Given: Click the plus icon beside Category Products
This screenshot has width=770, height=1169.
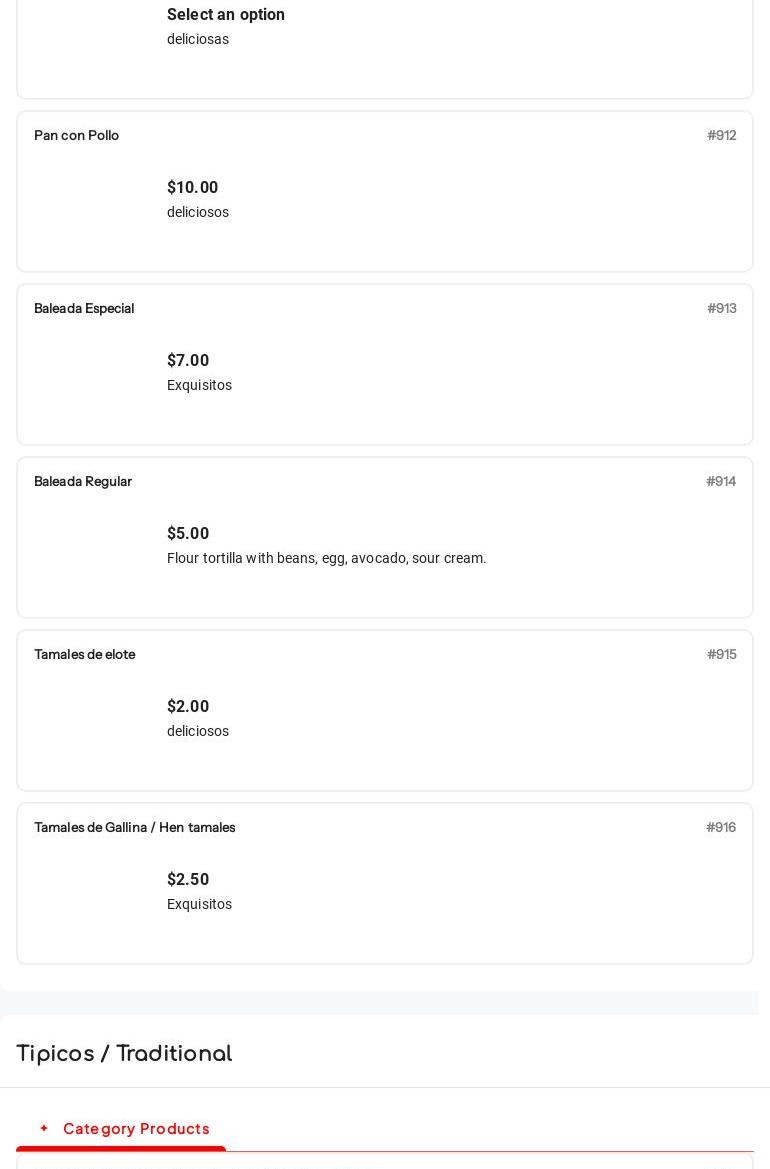Looking at the screenshot, I should coord(44,1128).
